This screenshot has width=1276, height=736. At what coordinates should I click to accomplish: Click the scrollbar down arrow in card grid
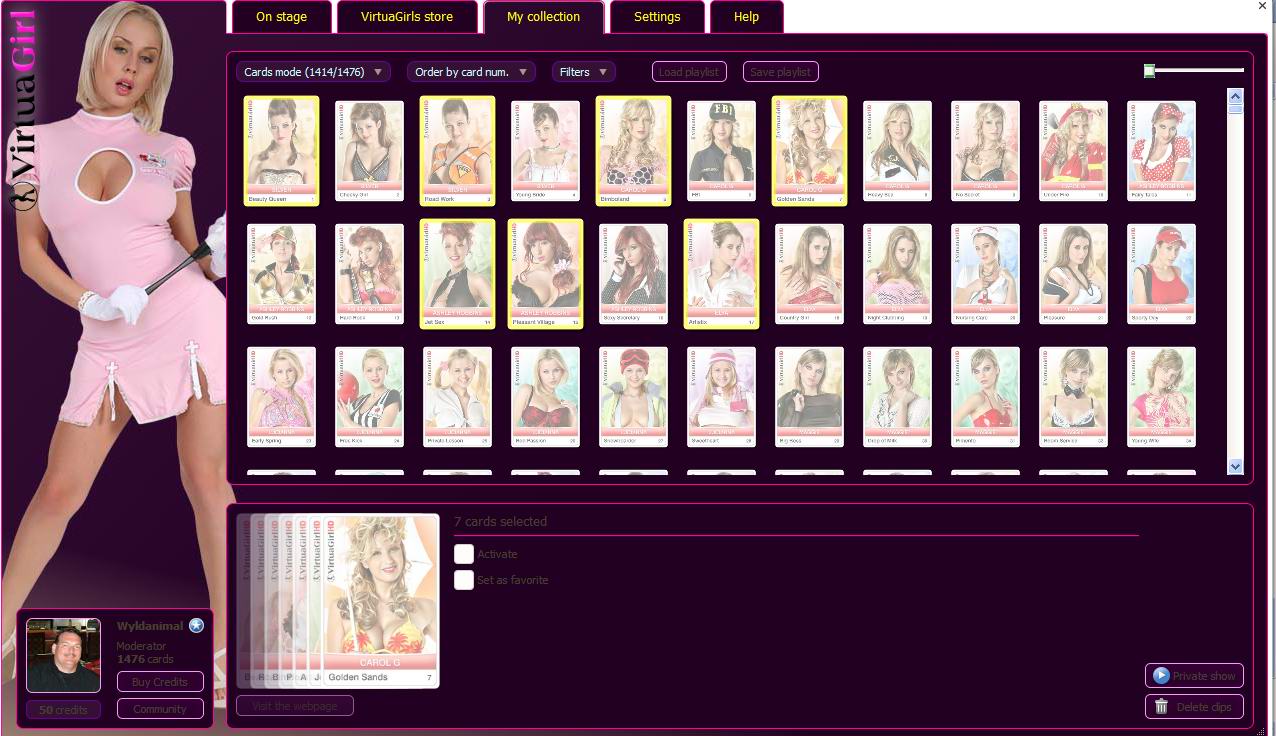1235,466
